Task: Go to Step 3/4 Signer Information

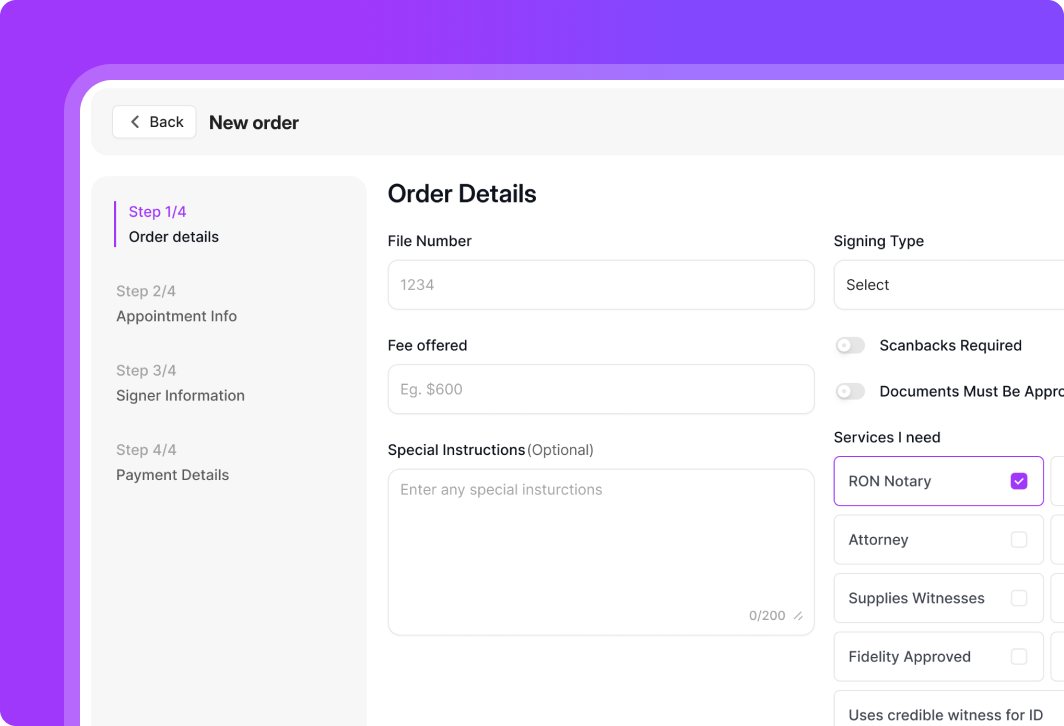Action: point(180,383)
